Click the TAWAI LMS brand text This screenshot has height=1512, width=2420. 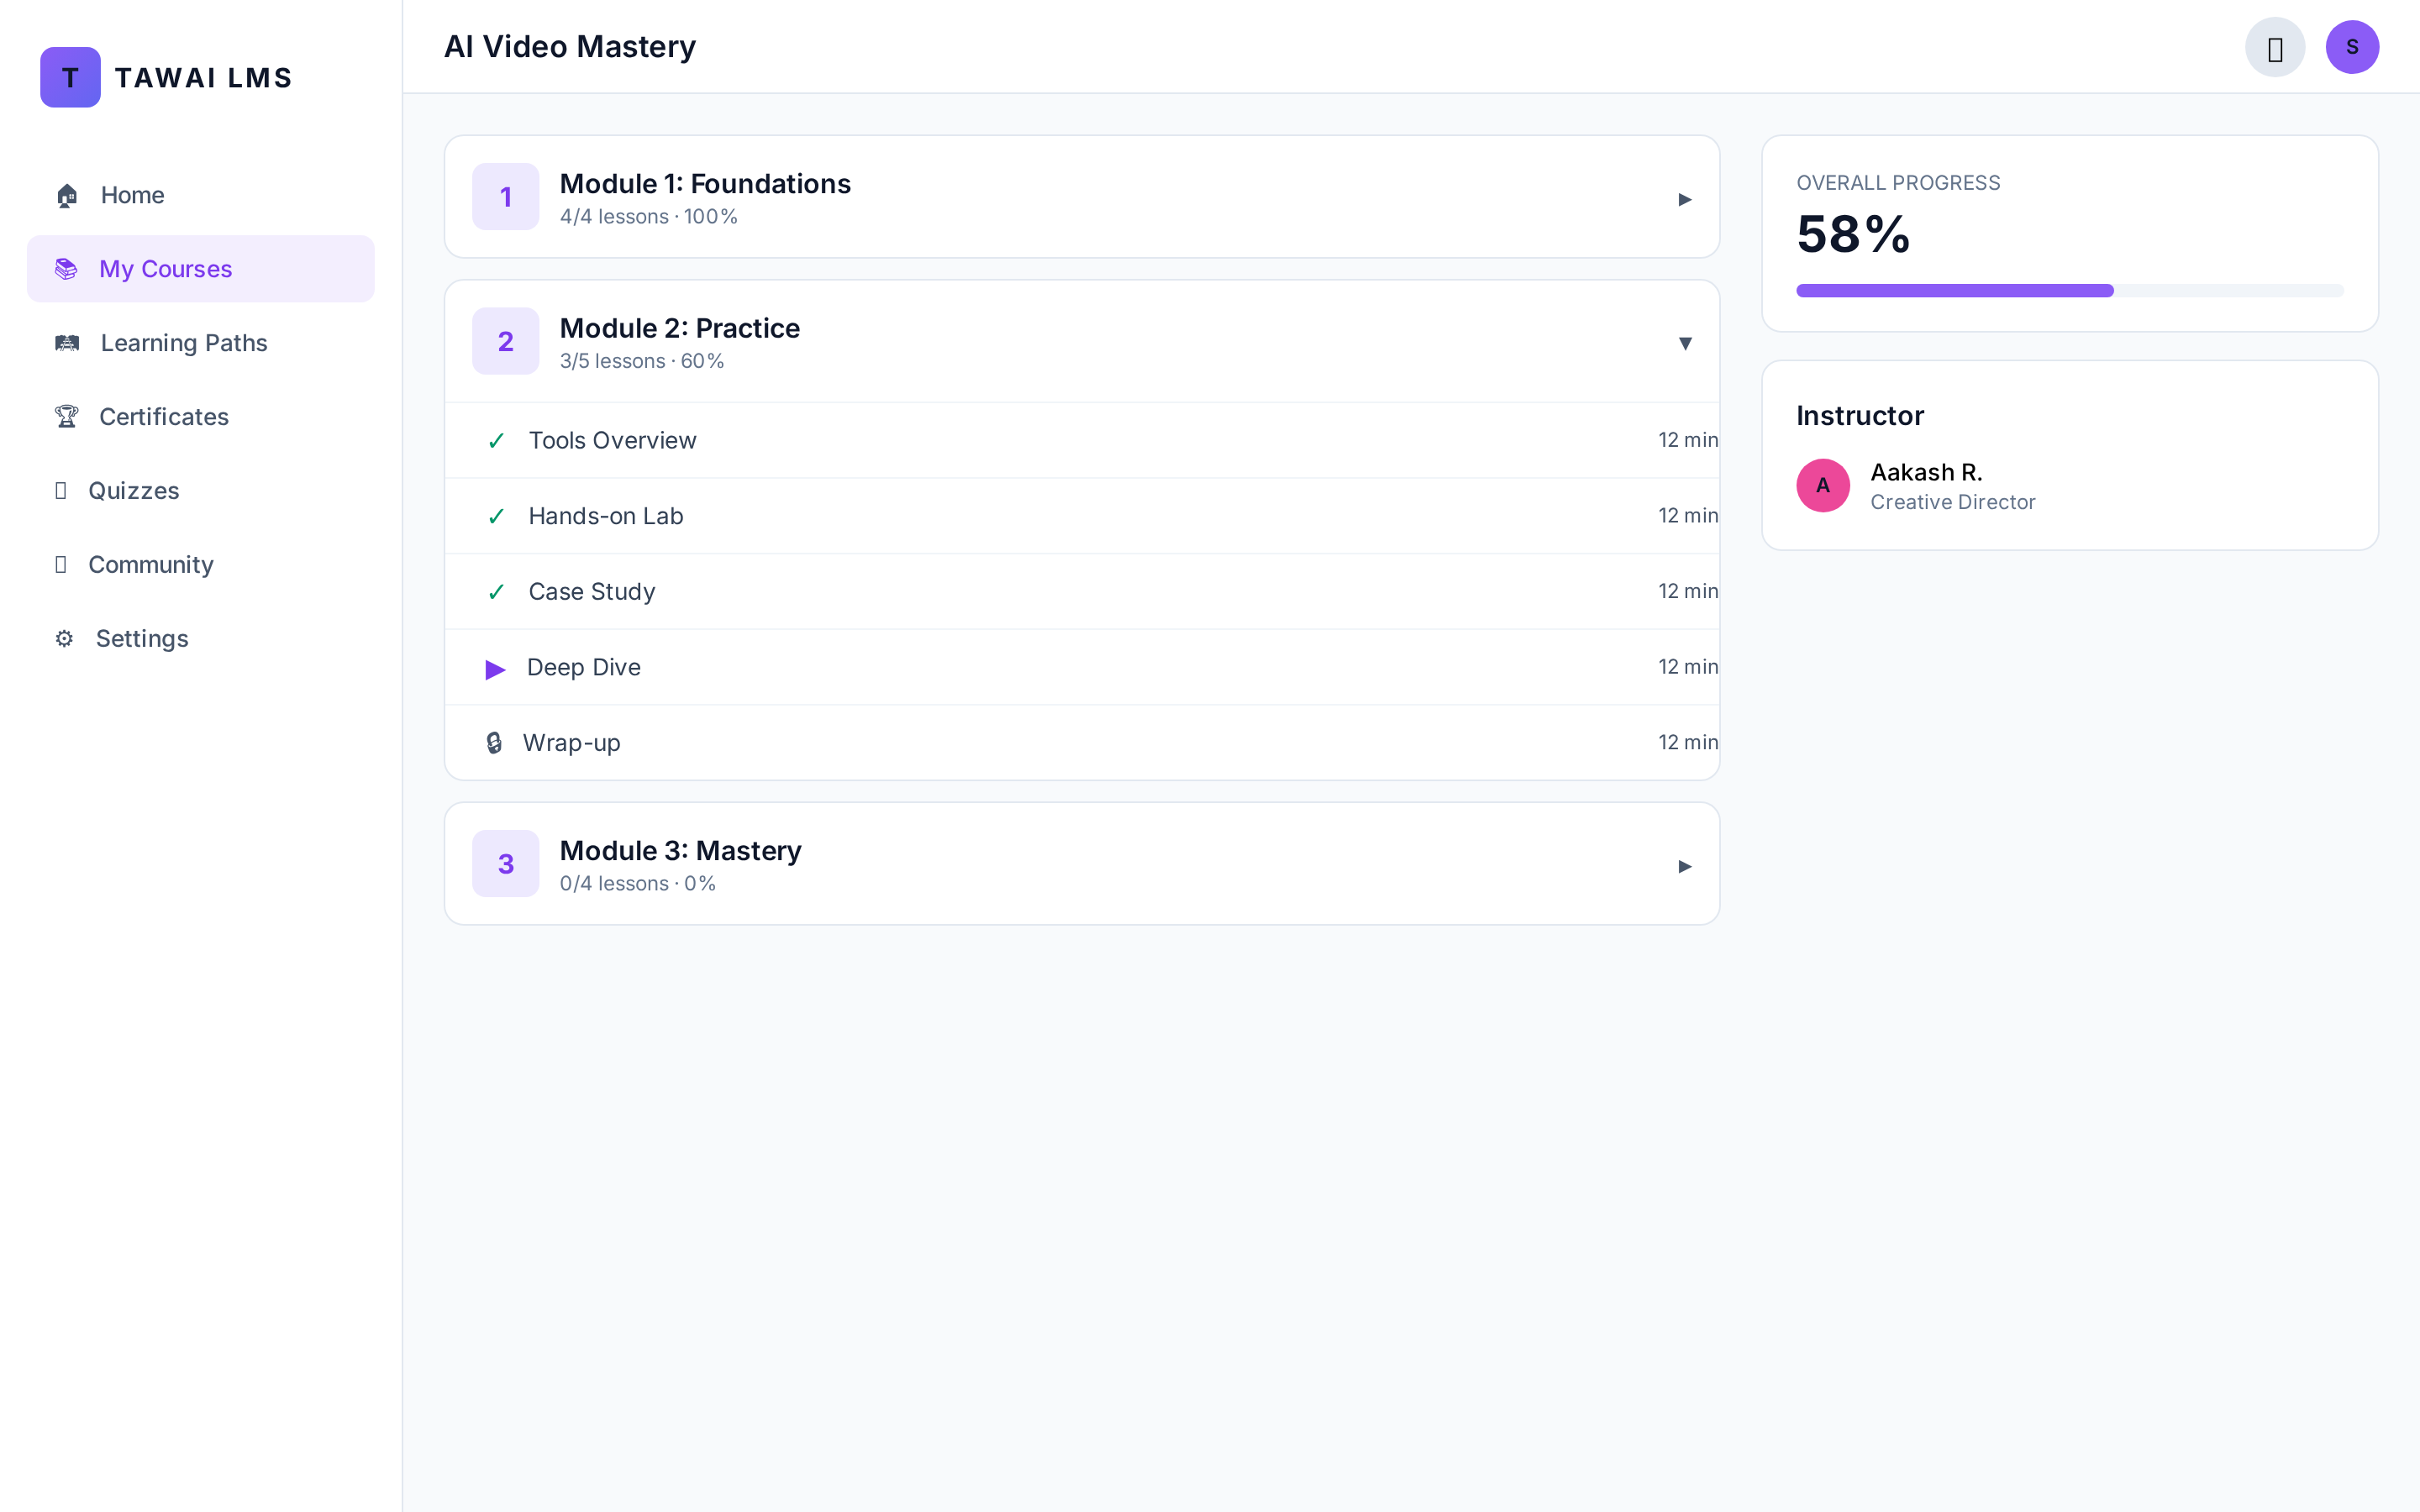204,78
